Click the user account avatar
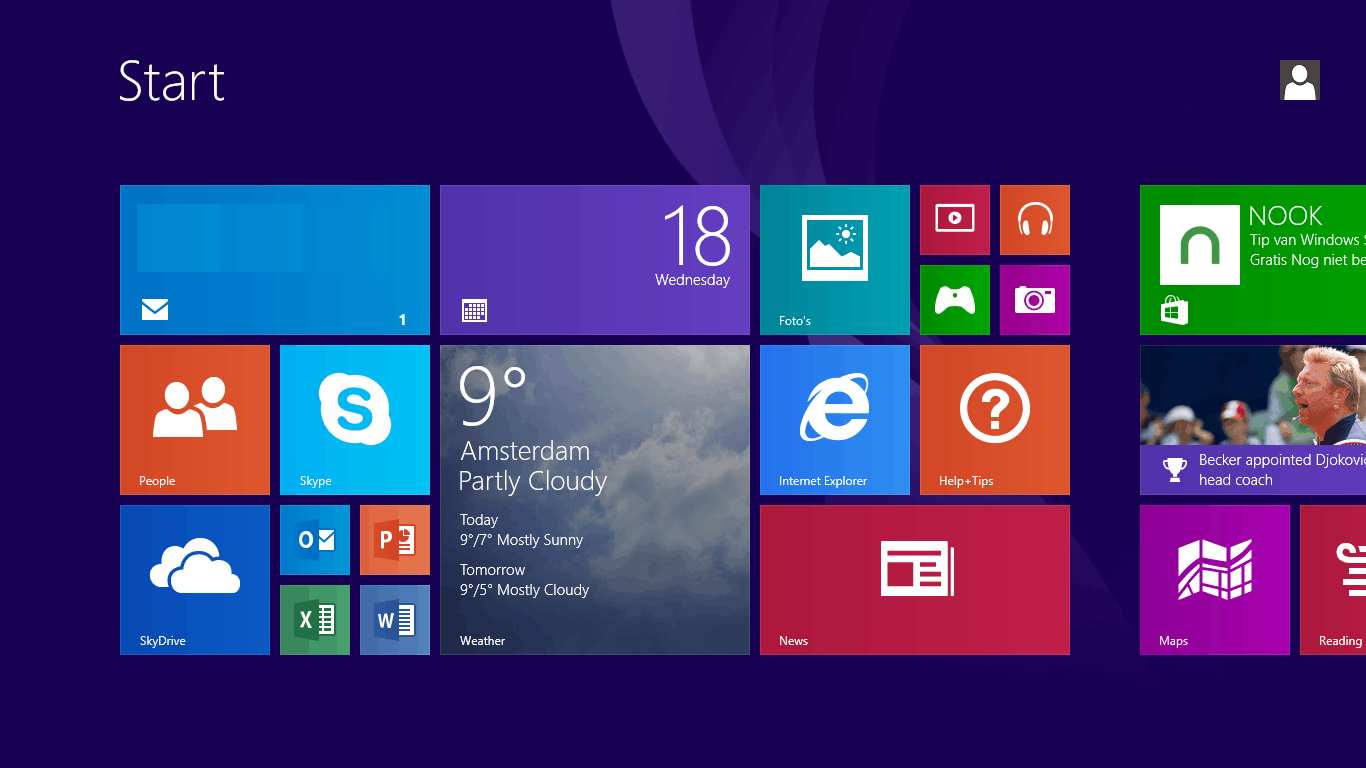Image resolution: width=1366 pixels, height=768 pixels. 1300,80
